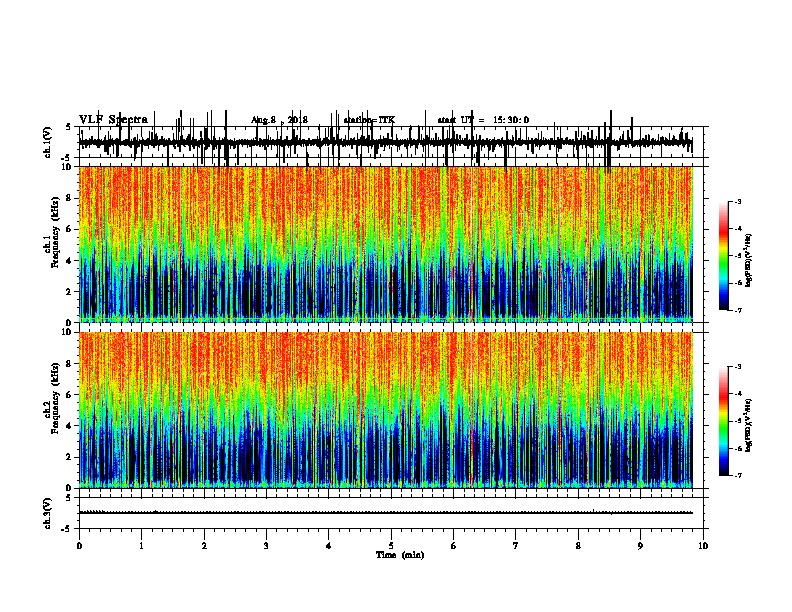The width and height of the screenshot is (792, 612).
Task: Click the ch.1 colorbar log(PSD) label
Action: [x=748, y=261]
